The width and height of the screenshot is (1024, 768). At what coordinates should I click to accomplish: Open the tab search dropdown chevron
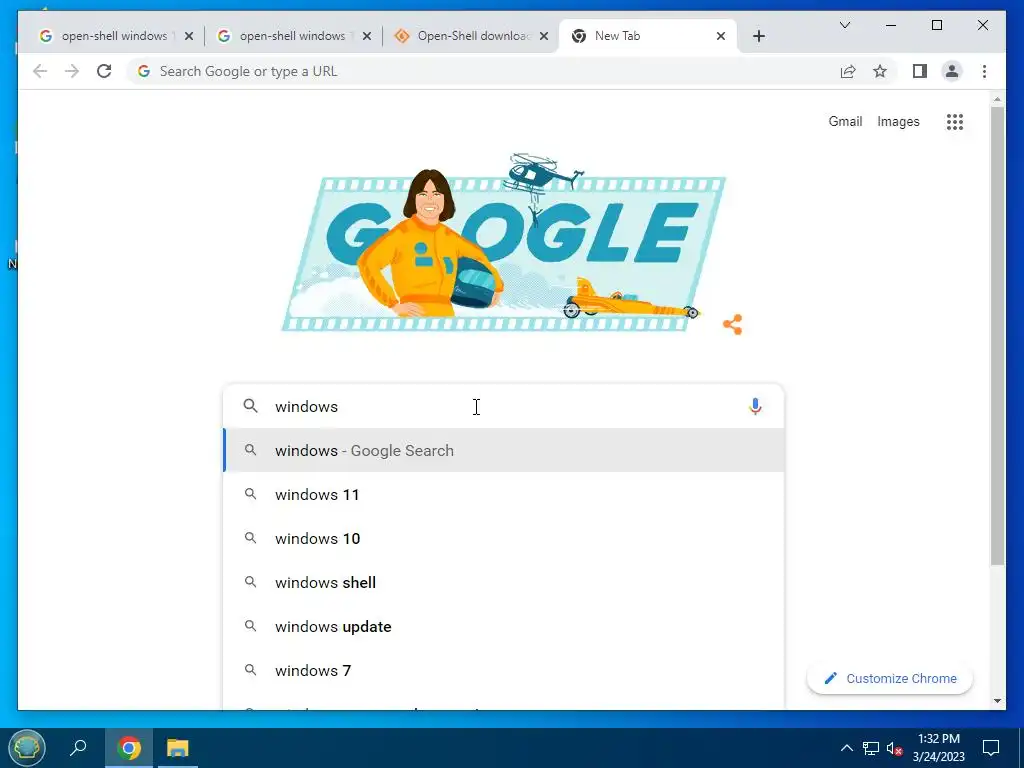[x=844, y=25]
